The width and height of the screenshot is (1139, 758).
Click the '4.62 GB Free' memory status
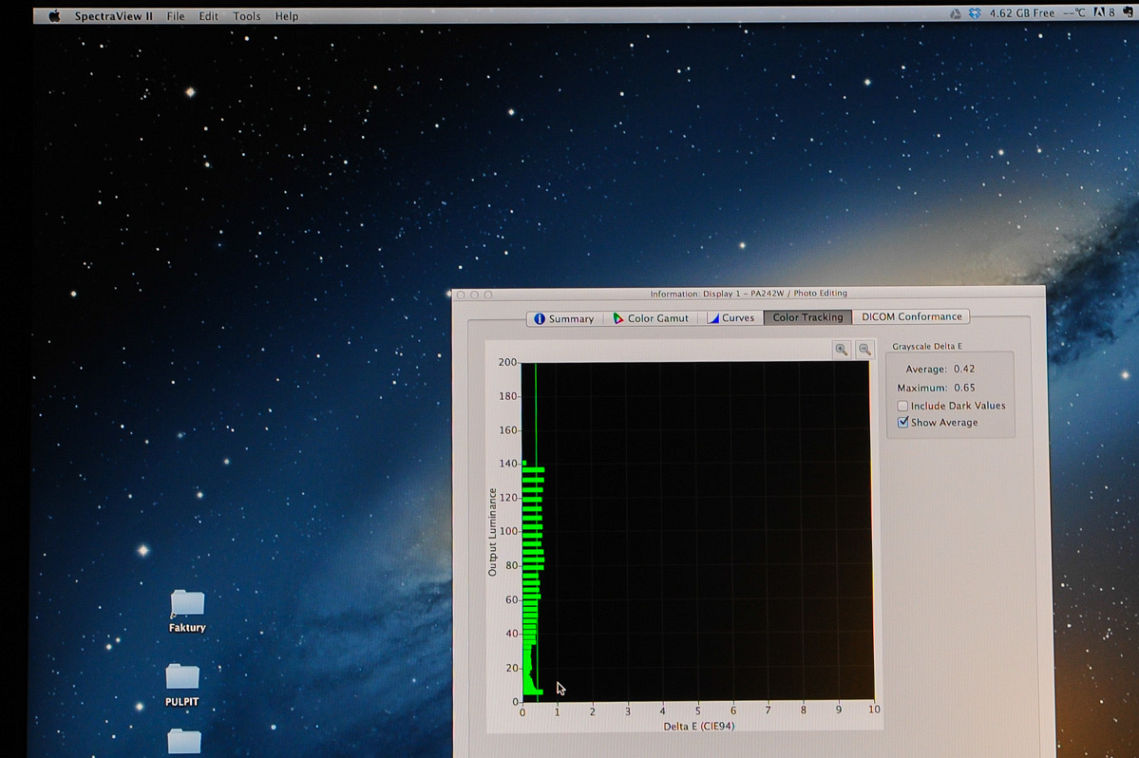(x=1021, y=13)
